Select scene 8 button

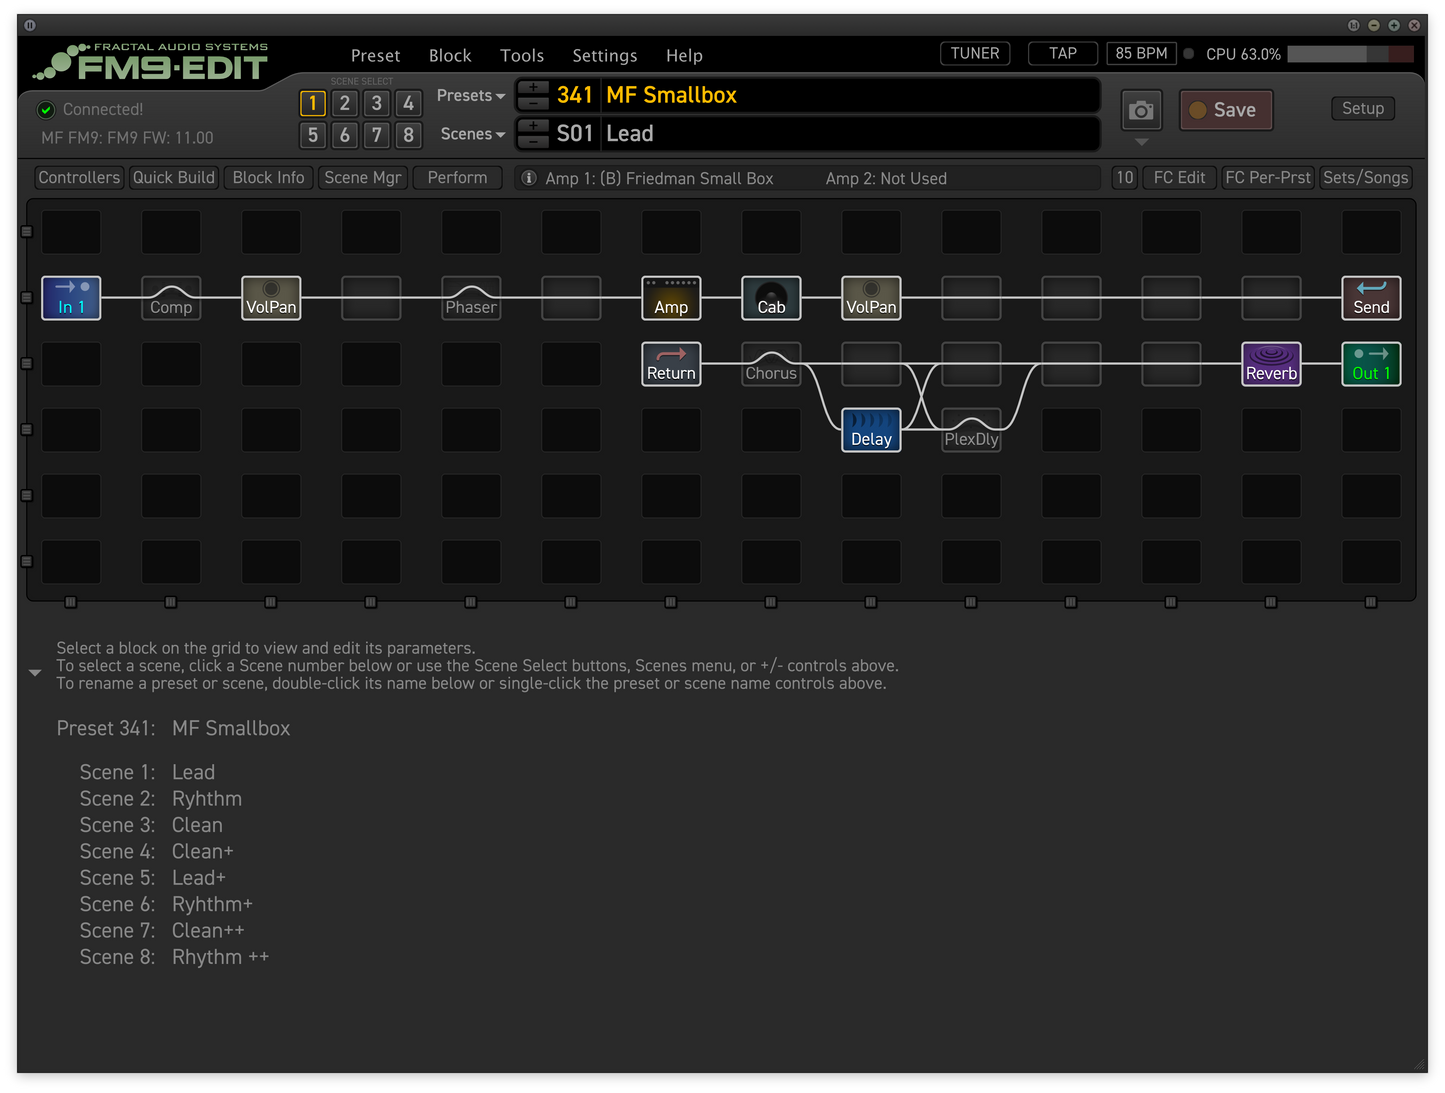[408, 135]
